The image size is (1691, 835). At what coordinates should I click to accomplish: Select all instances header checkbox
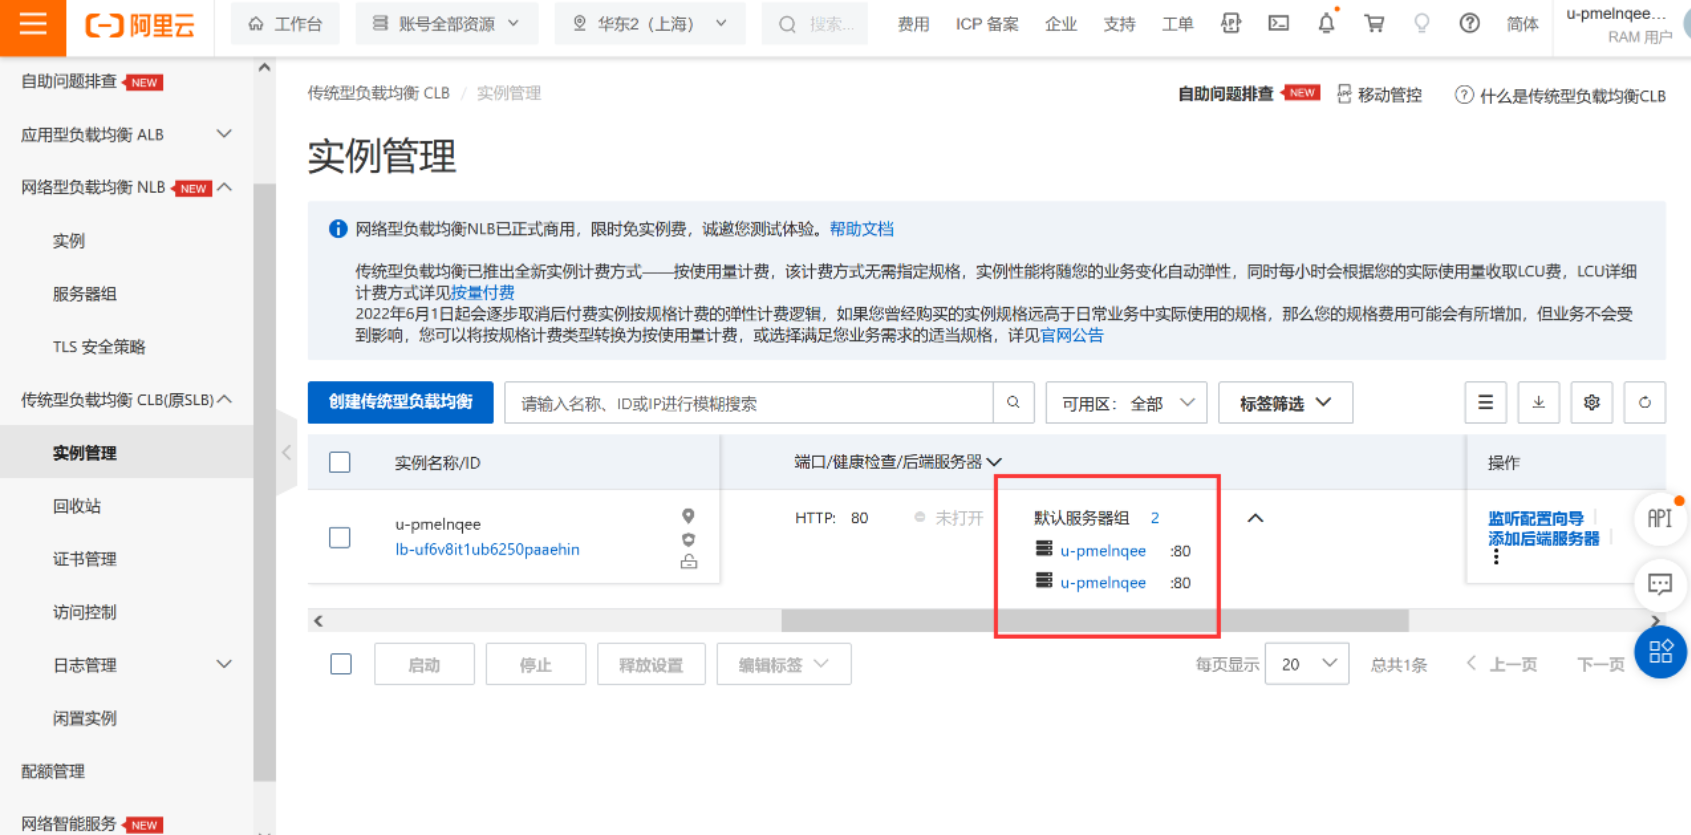[x=340, y=462]
